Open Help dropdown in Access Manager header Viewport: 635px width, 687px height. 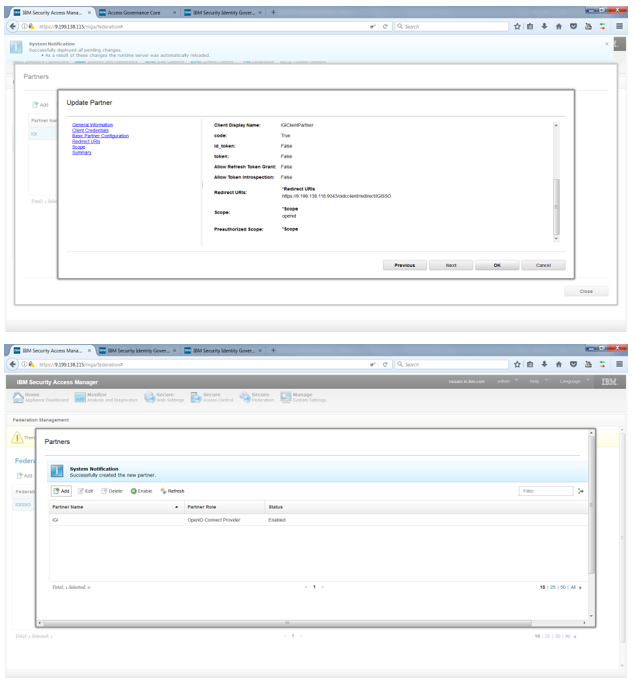[x=539, y=382]
